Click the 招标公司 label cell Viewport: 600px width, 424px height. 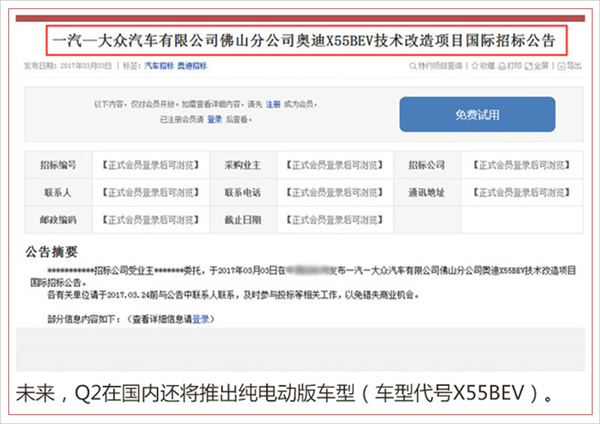(427, 165)
